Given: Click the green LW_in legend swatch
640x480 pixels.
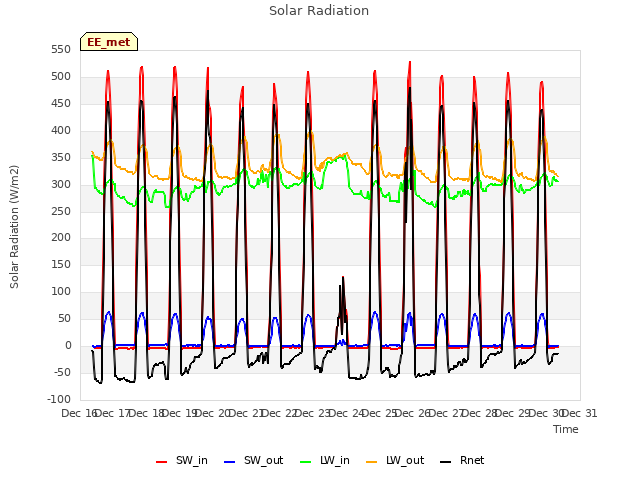Looking at the screenshot, I should (x=306, y=462).
